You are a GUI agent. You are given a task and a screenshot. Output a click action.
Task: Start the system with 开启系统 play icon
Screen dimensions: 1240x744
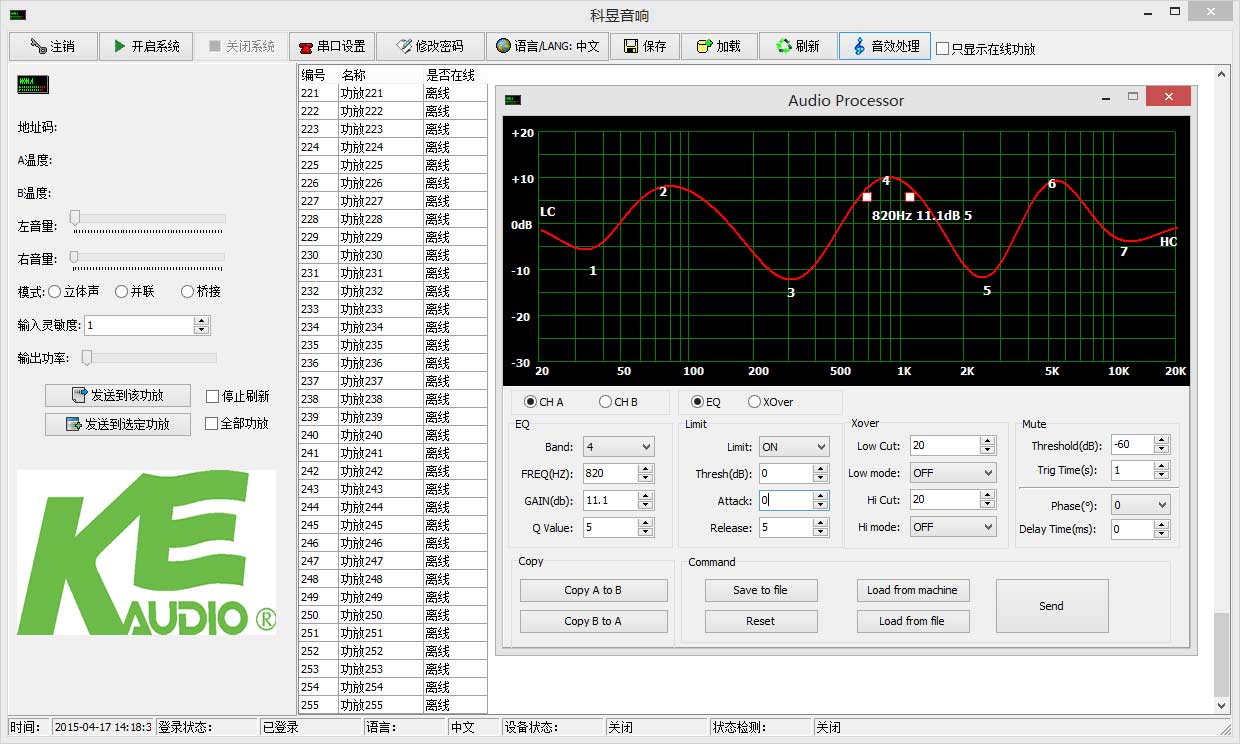click(146, 46)
